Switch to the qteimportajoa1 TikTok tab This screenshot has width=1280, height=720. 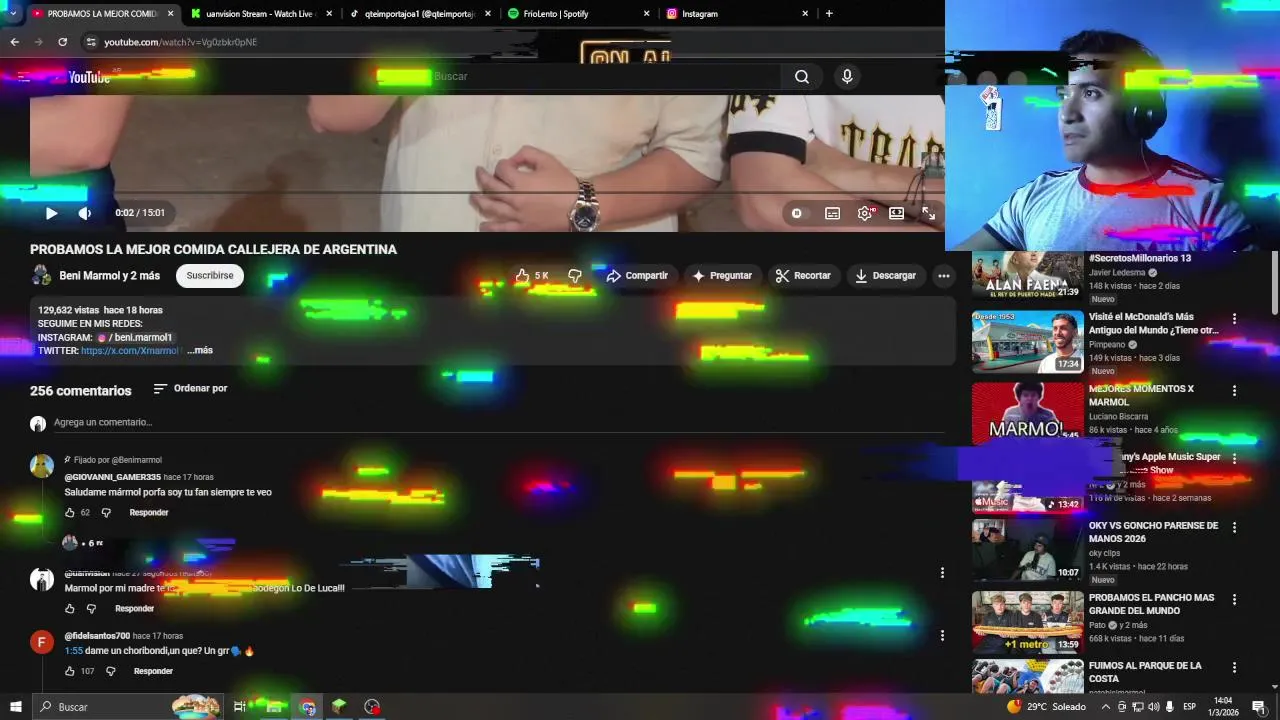tap(418, 14)
